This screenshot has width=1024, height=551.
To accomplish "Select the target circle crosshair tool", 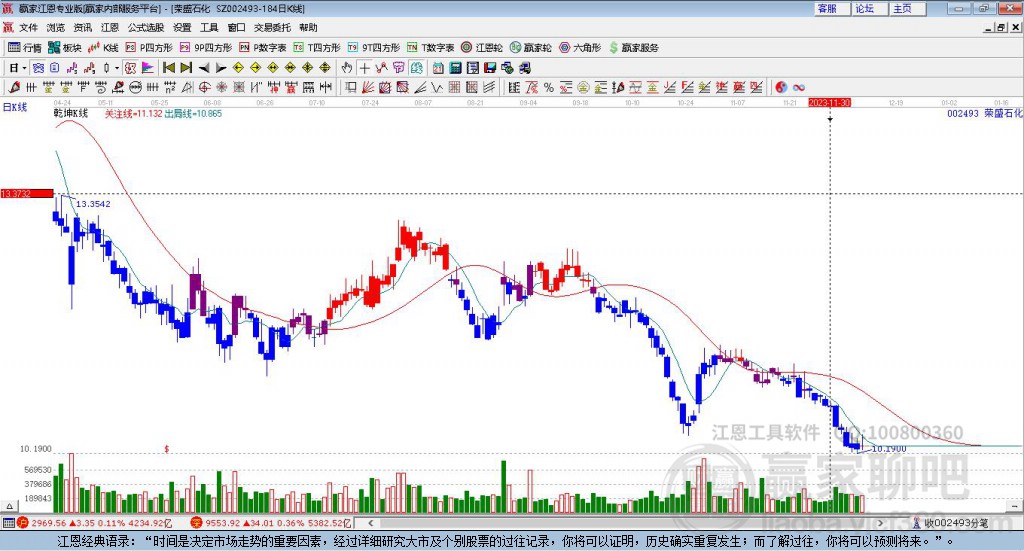I will (x=204, y=87).
